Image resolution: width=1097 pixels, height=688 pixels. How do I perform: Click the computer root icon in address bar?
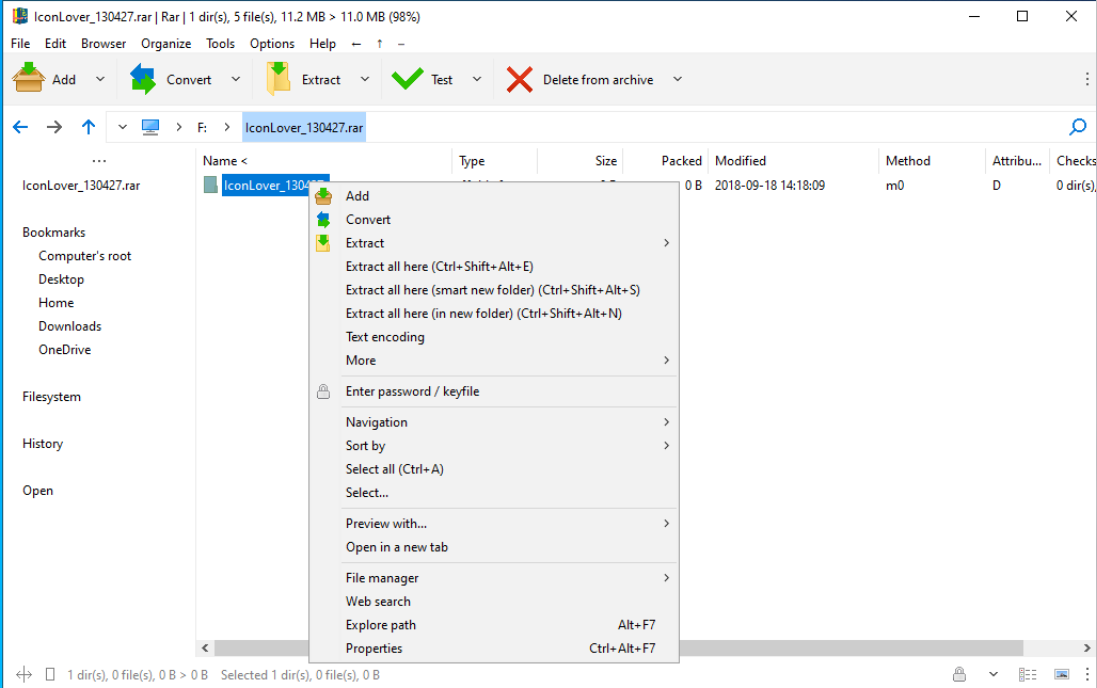point(151,127)
